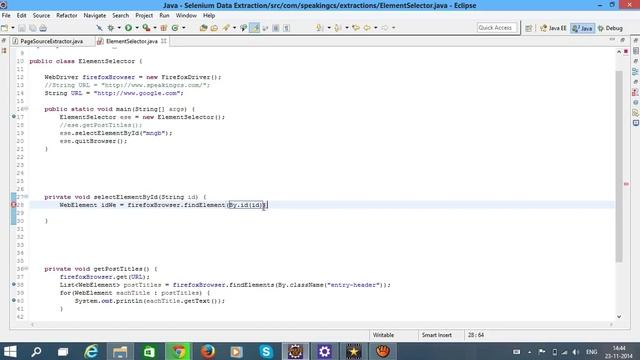Switch to the Java EE perspective

pyautogui.click(x=553, y=28)
